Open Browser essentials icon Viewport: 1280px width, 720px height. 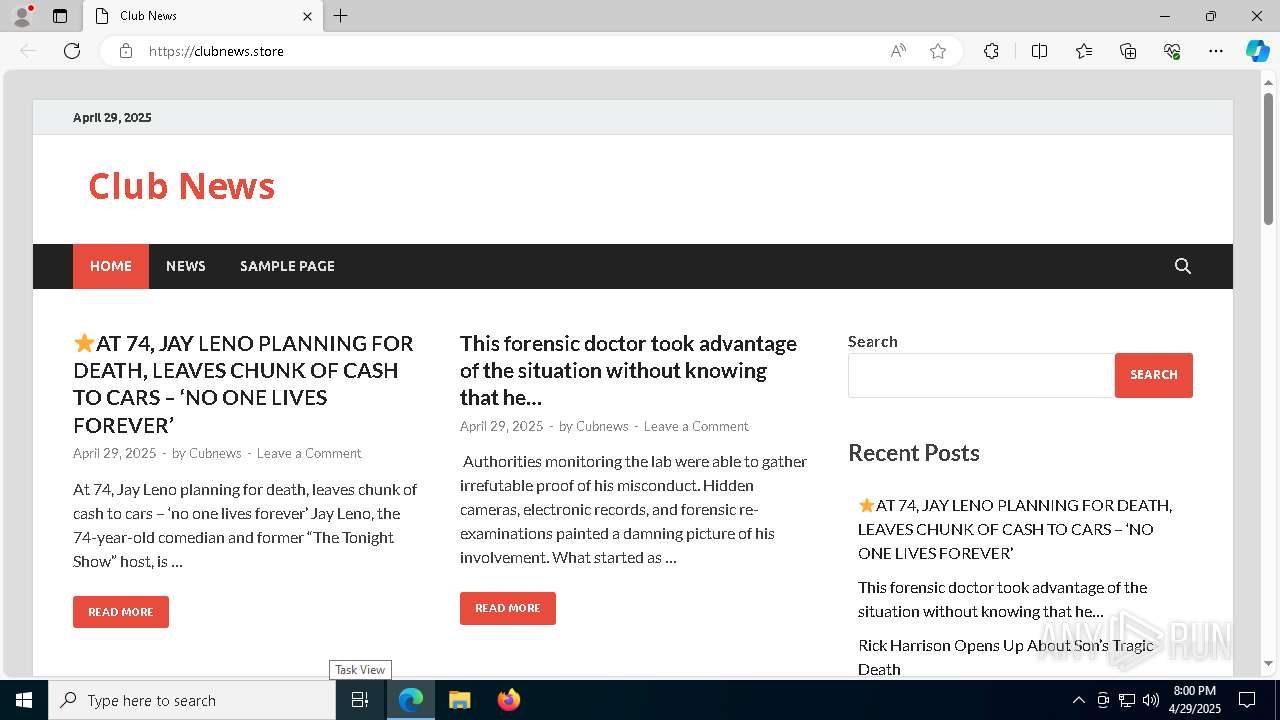tap(1172, 51)
